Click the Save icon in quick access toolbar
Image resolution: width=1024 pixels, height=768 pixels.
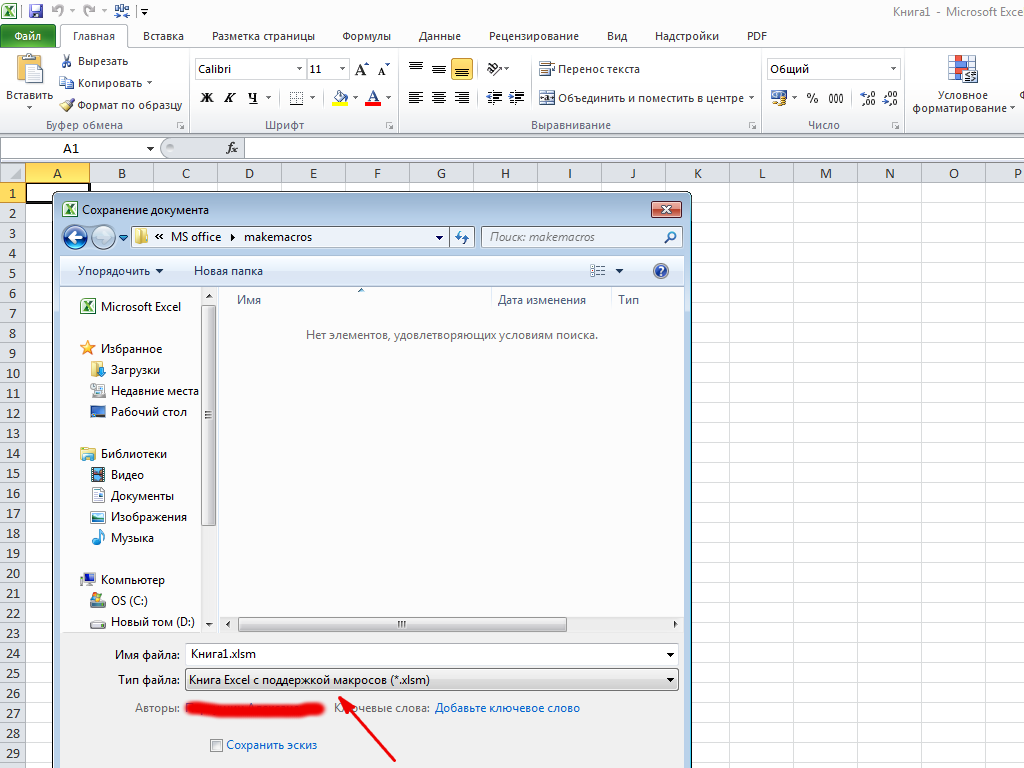tap(35, 11)
